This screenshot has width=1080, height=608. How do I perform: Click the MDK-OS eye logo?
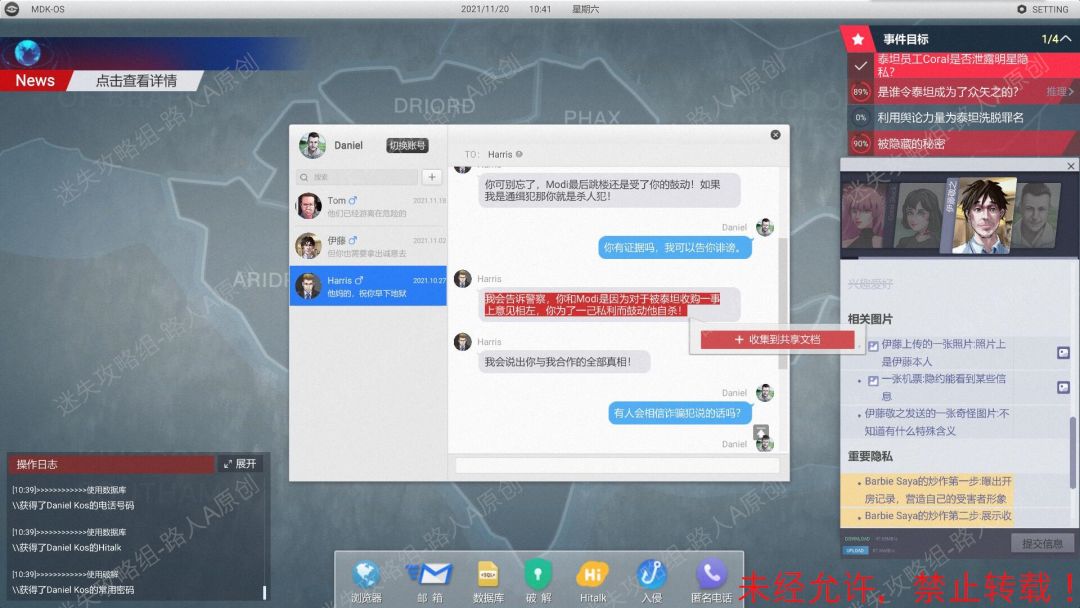[12, 9]
